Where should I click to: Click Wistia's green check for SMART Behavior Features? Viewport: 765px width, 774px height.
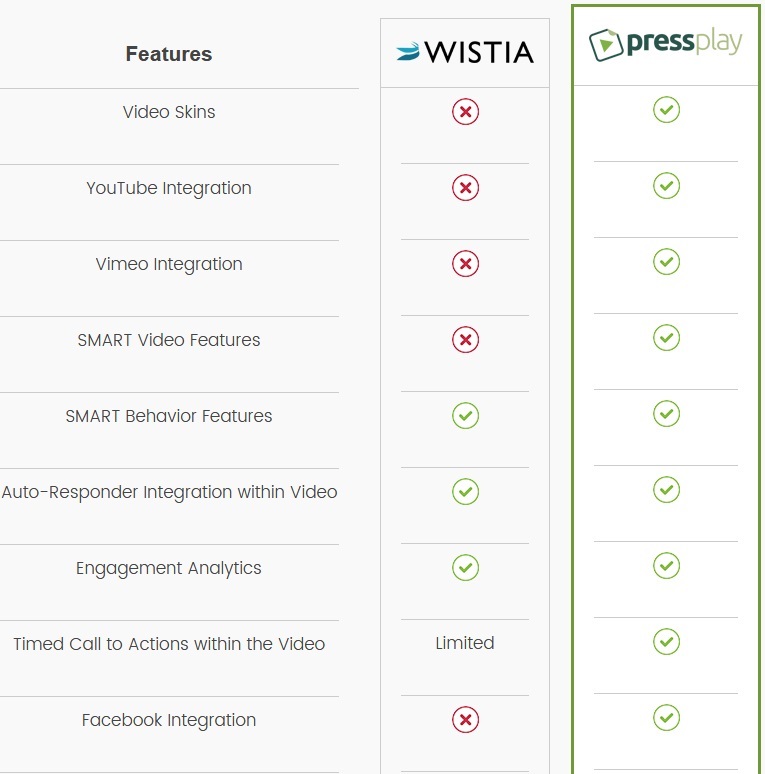[465, 416]
